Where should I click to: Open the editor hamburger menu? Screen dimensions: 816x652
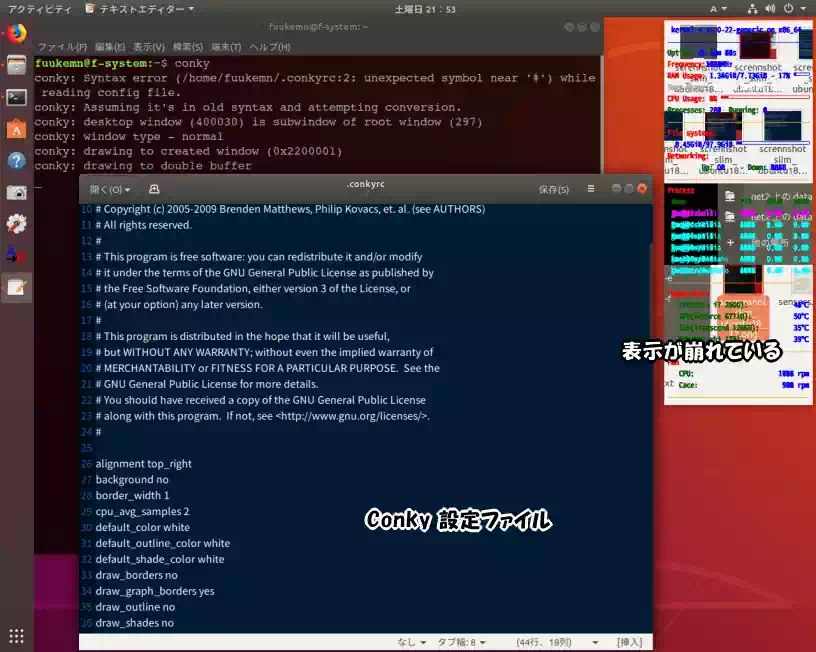point(591,189)
